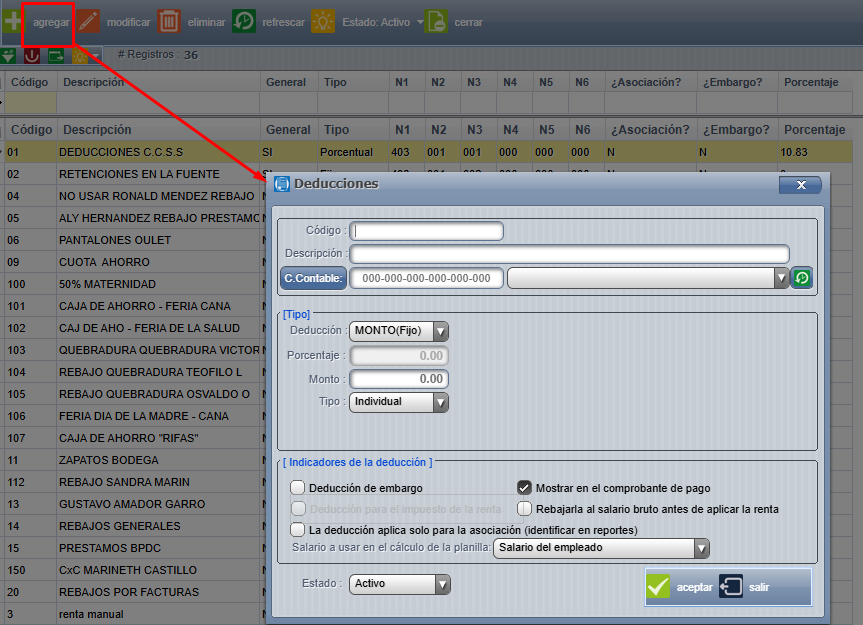Expand the small lightbulb dropdown arrow
863x625 pixels.
click(96, 56)
